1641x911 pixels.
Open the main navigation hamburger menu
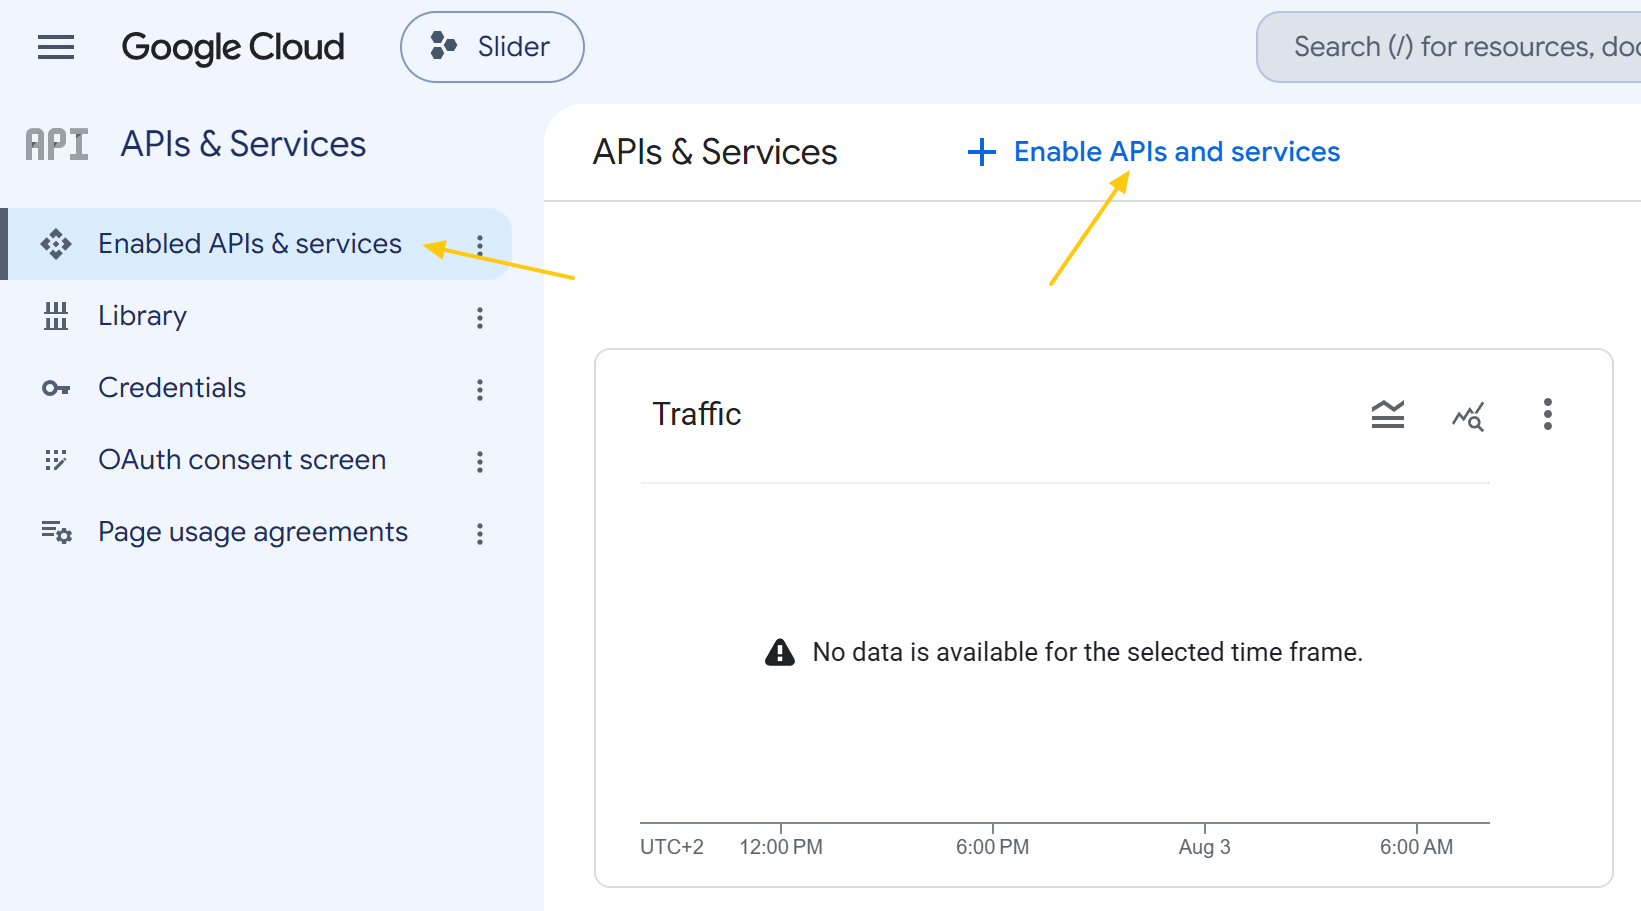(56, 47)
